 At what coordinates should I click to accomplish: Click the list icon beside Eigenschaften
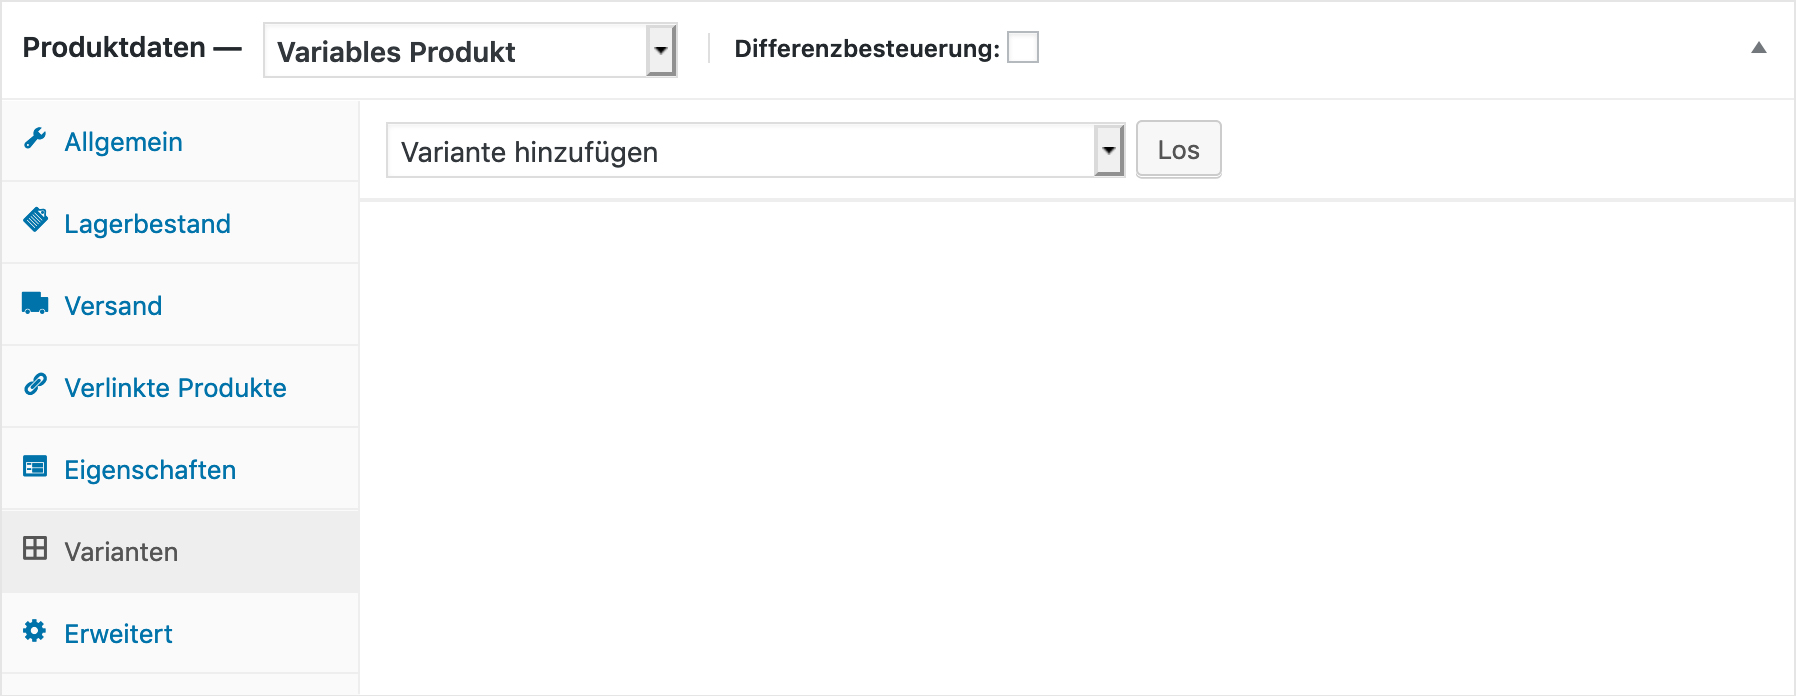[35, 467]
